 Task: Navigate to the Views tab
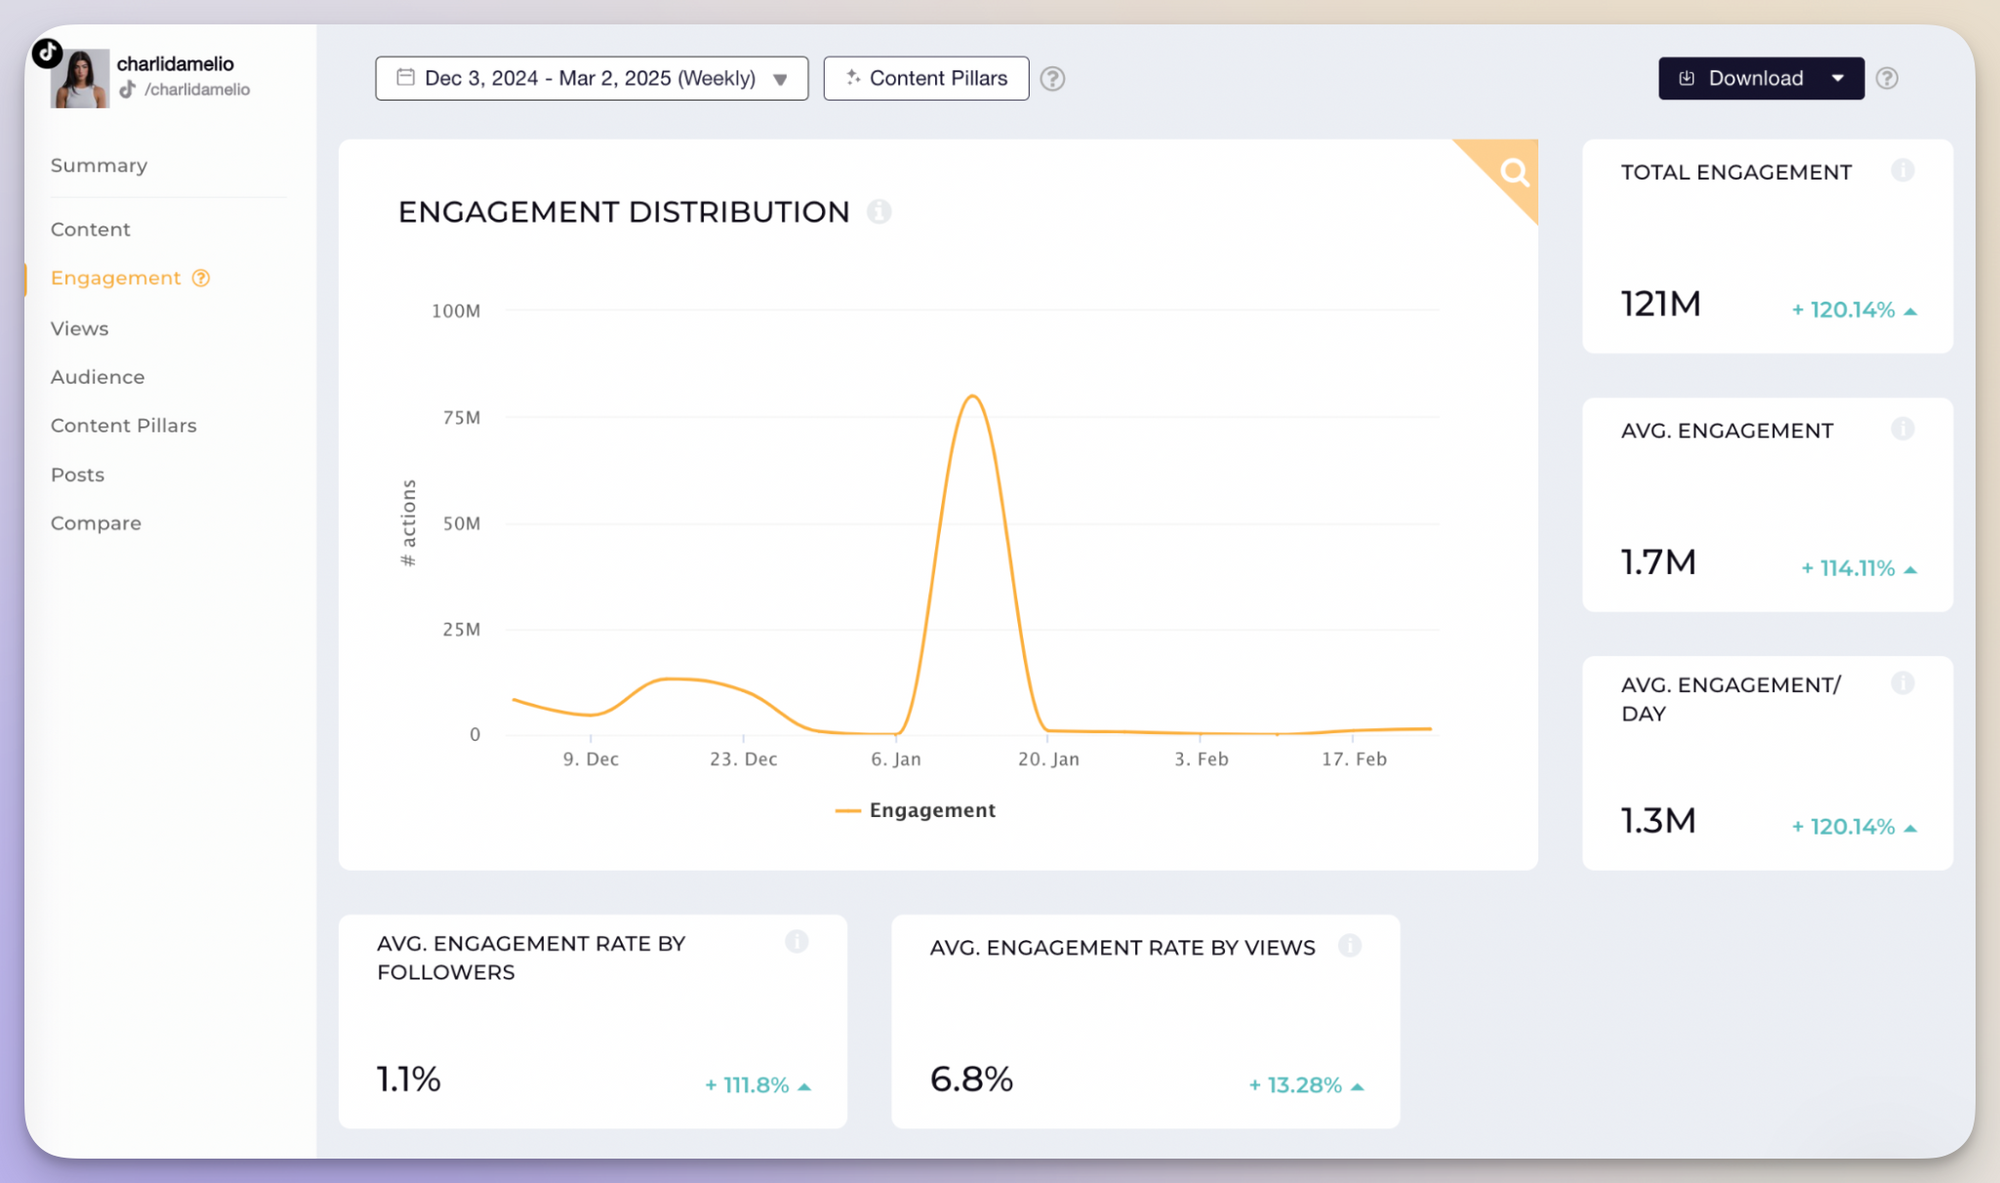79,328
